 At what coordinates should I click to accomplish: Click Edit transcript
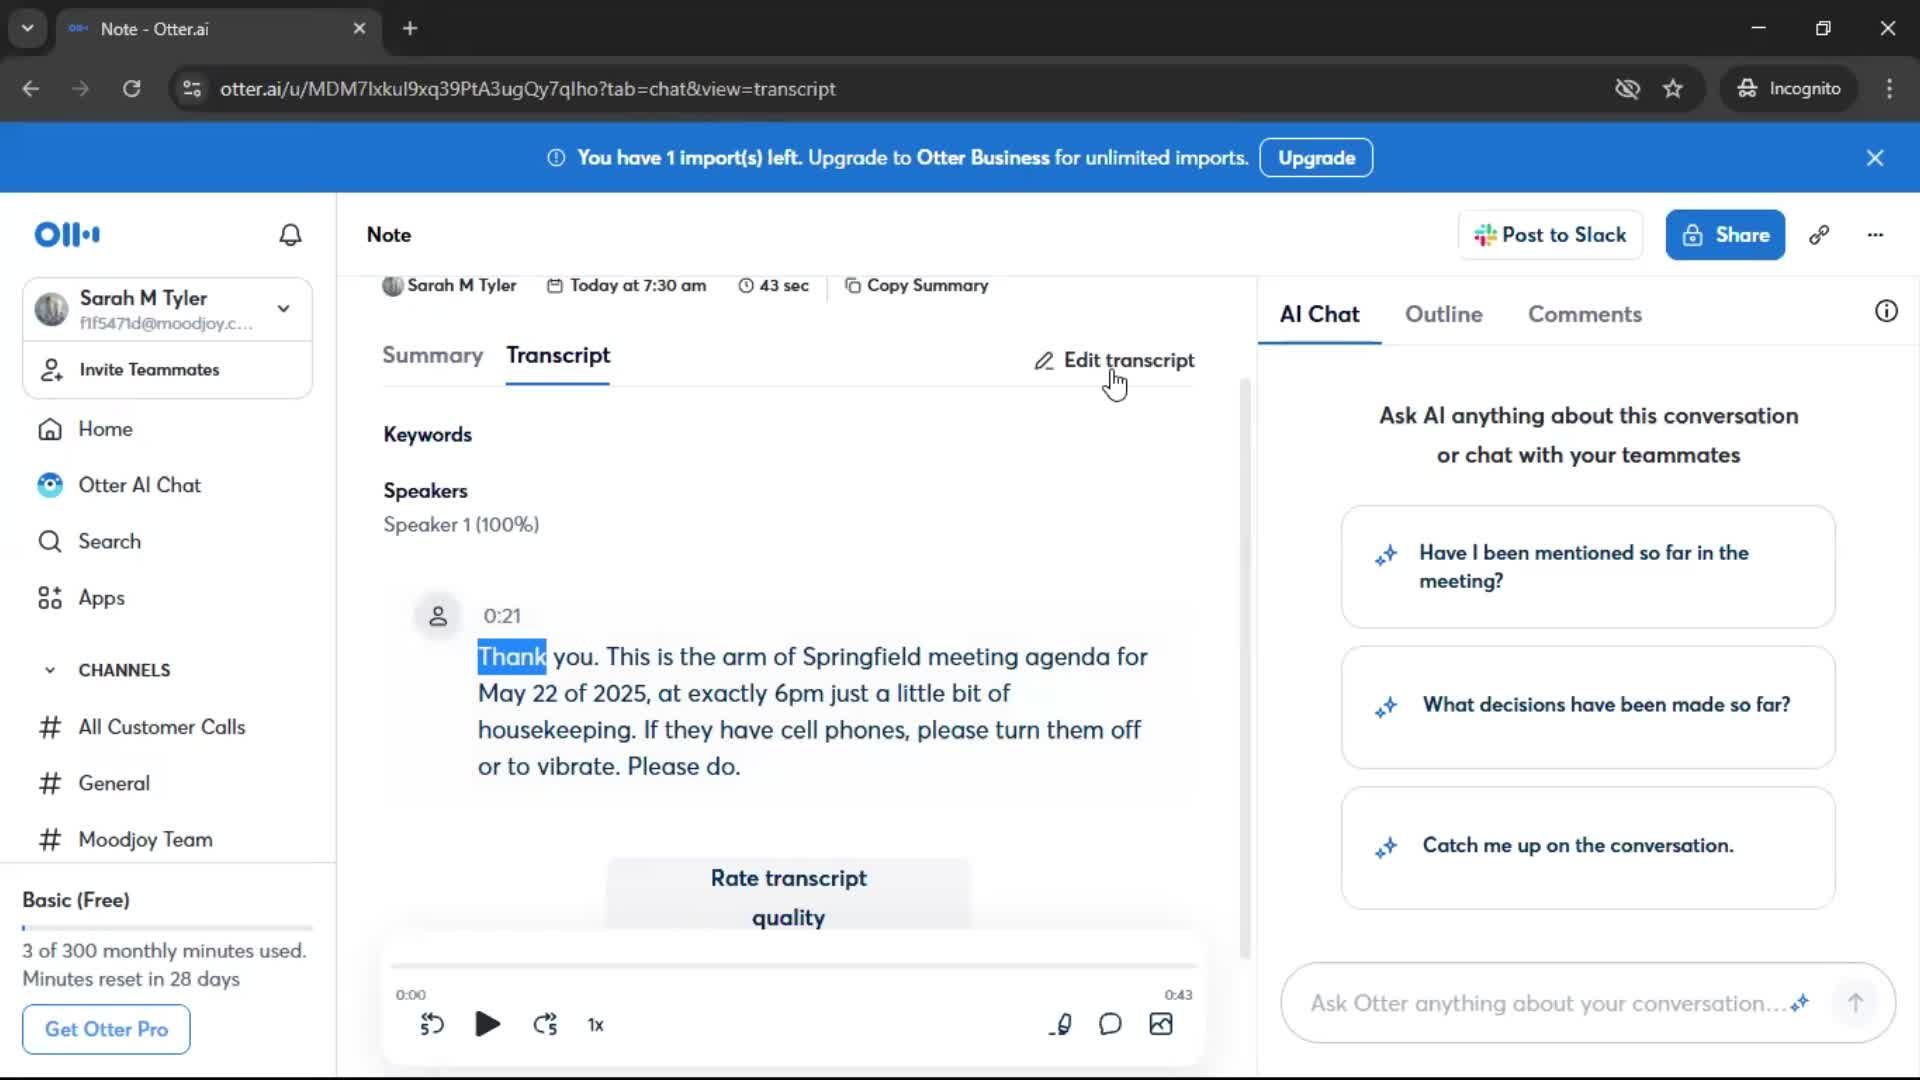(x=1114, y=360)
